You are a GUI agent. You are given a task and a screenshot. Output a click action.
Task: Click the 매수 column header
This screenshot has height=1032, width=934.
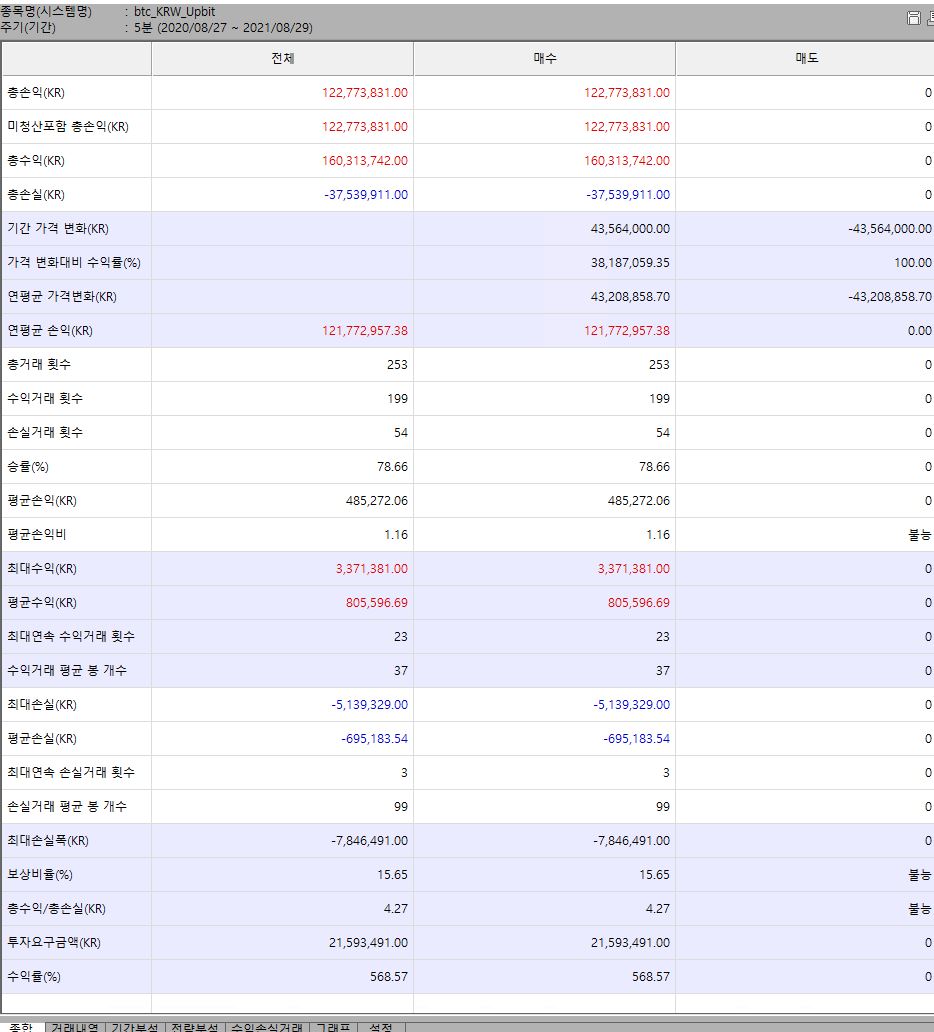point(544,59)
